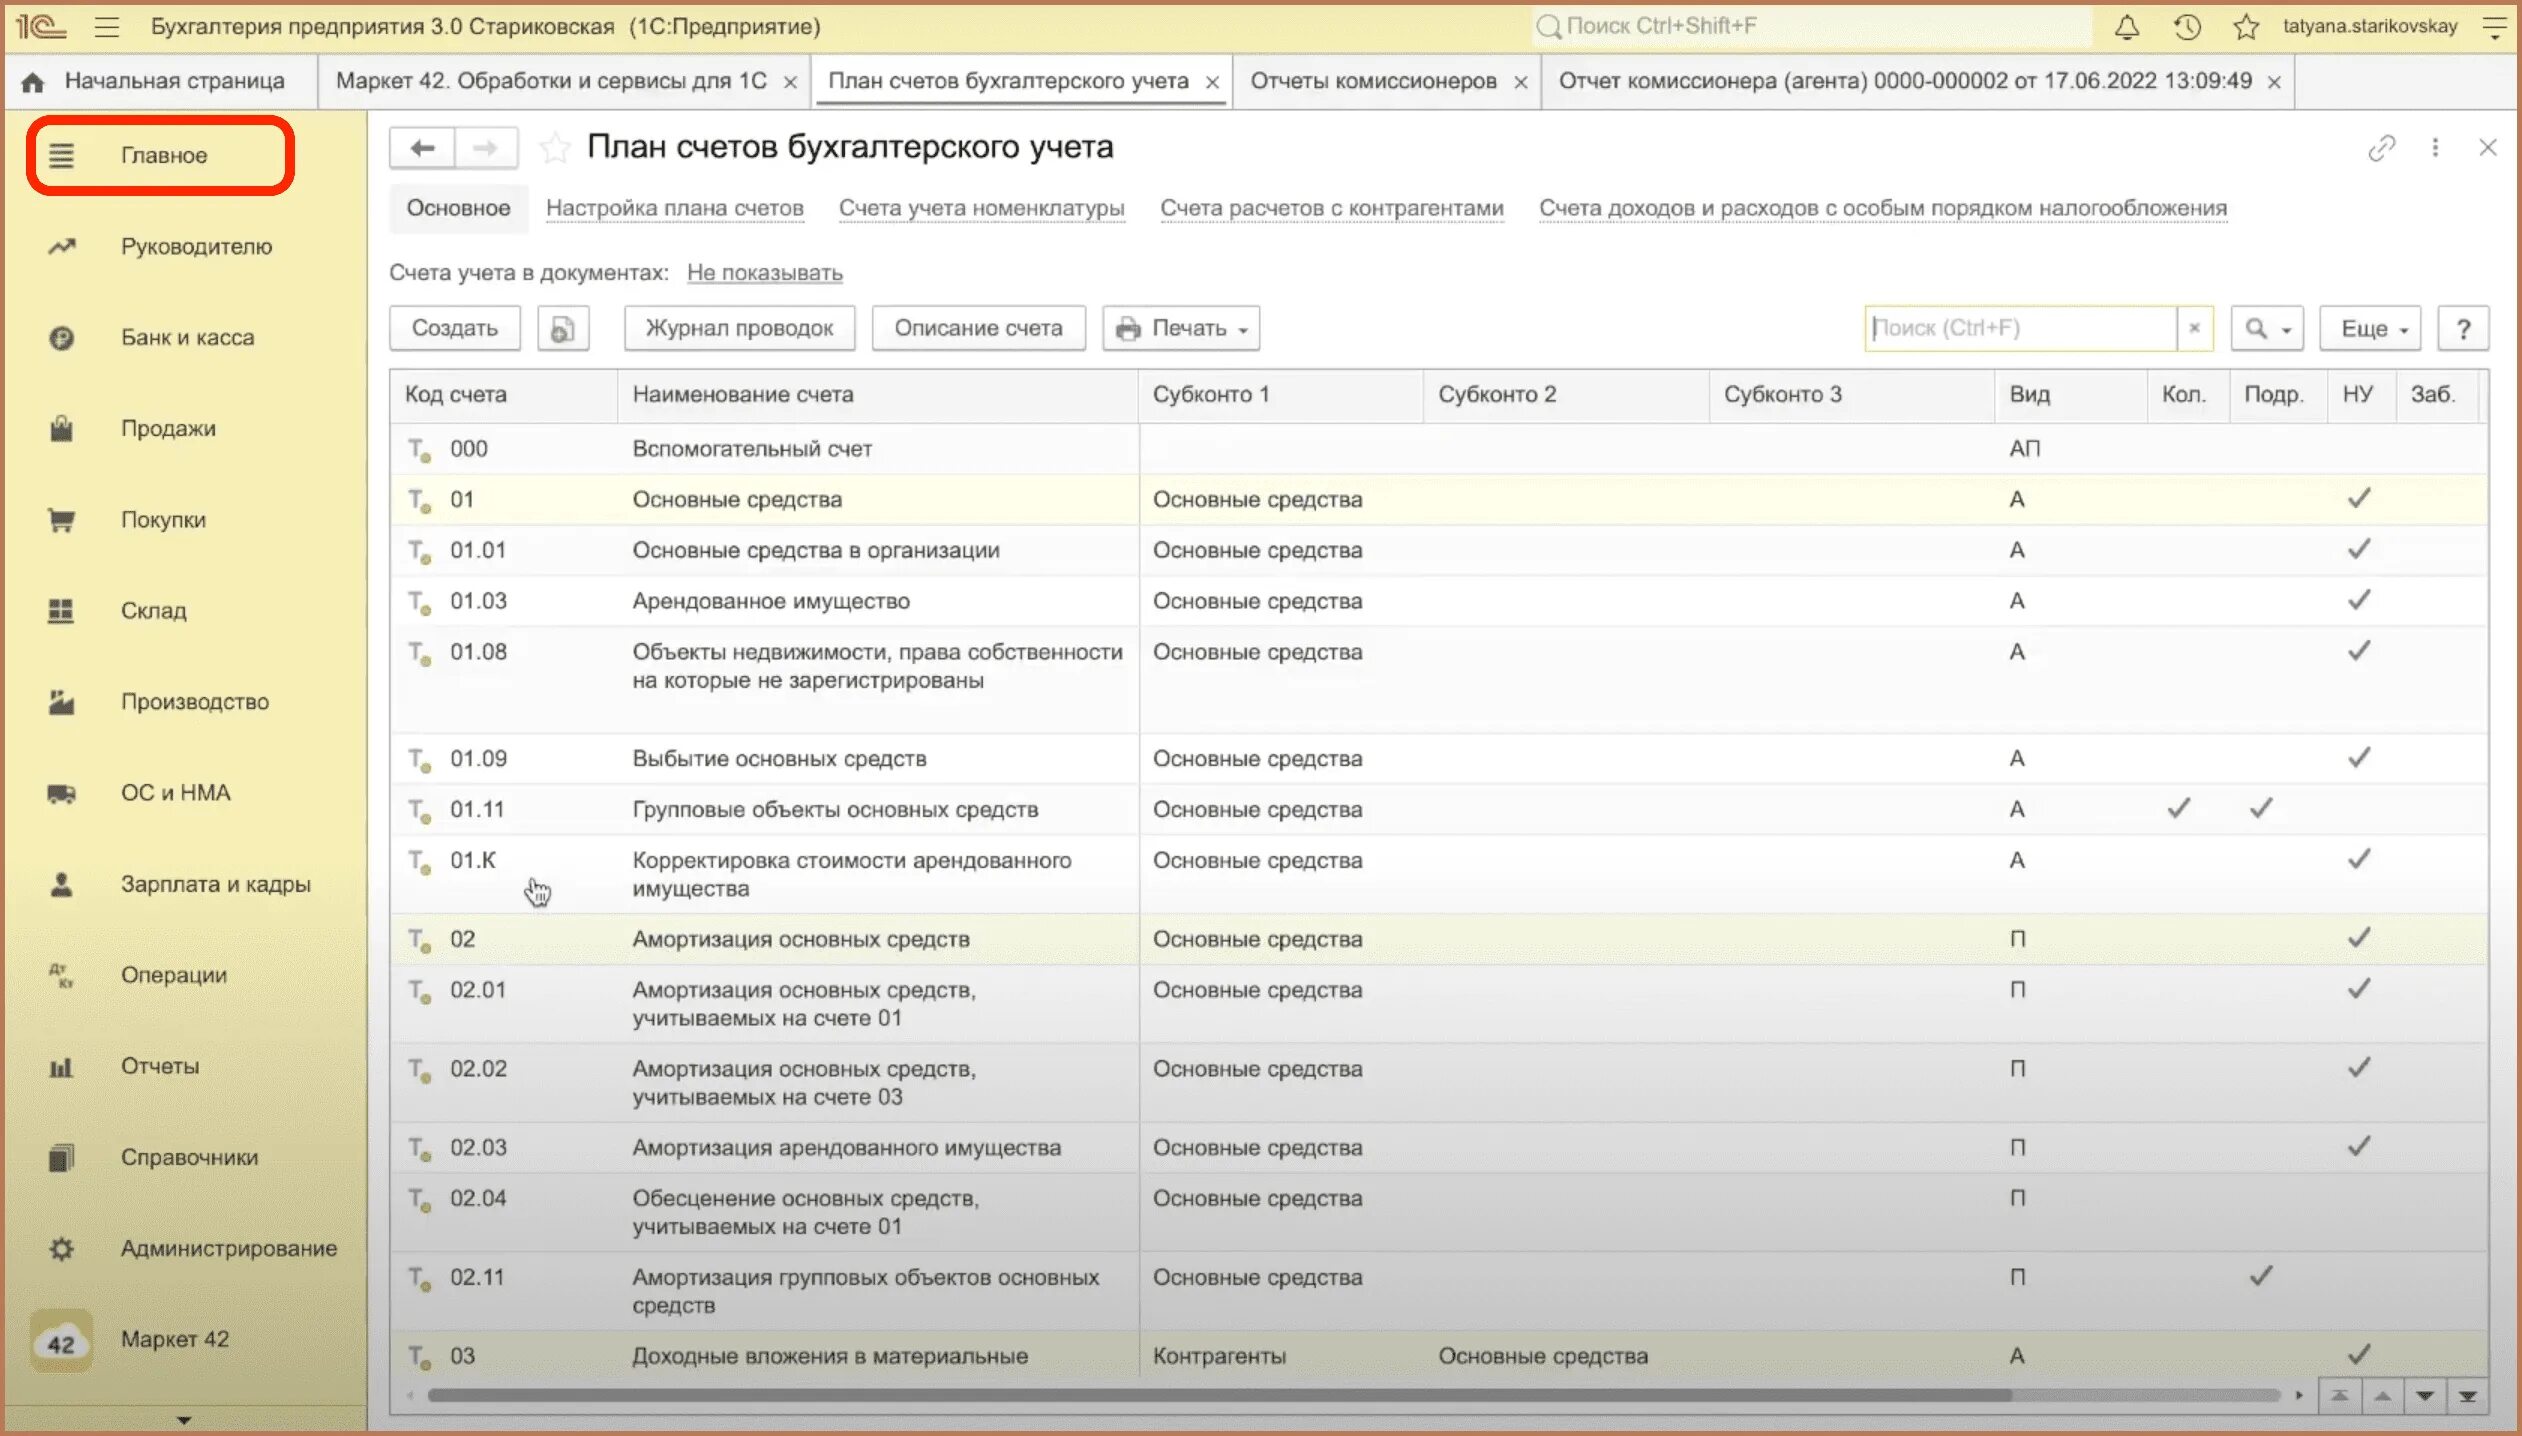Open the Еще dropdown menu
2522x1436 pixels.
[2370, 328]
